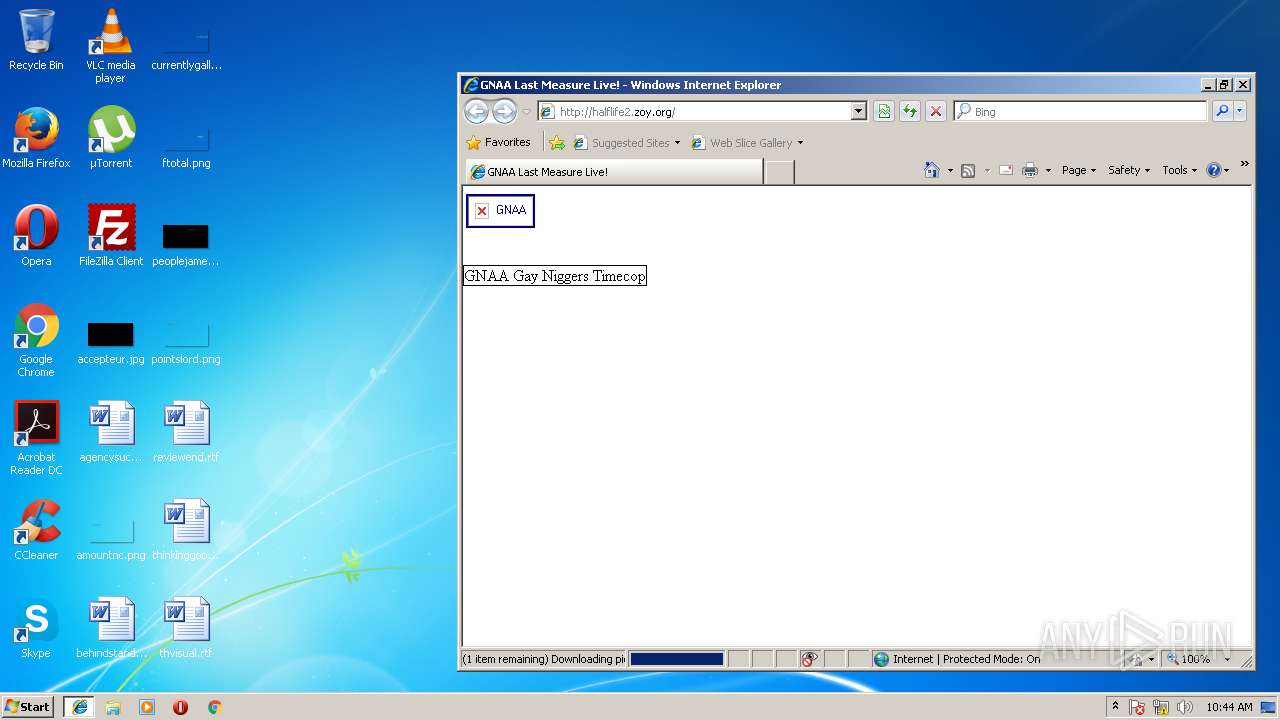Click Chrome icon in taskbar
Image resolution: width=1280 pixels, height=720 pixels.
(214, 707)
